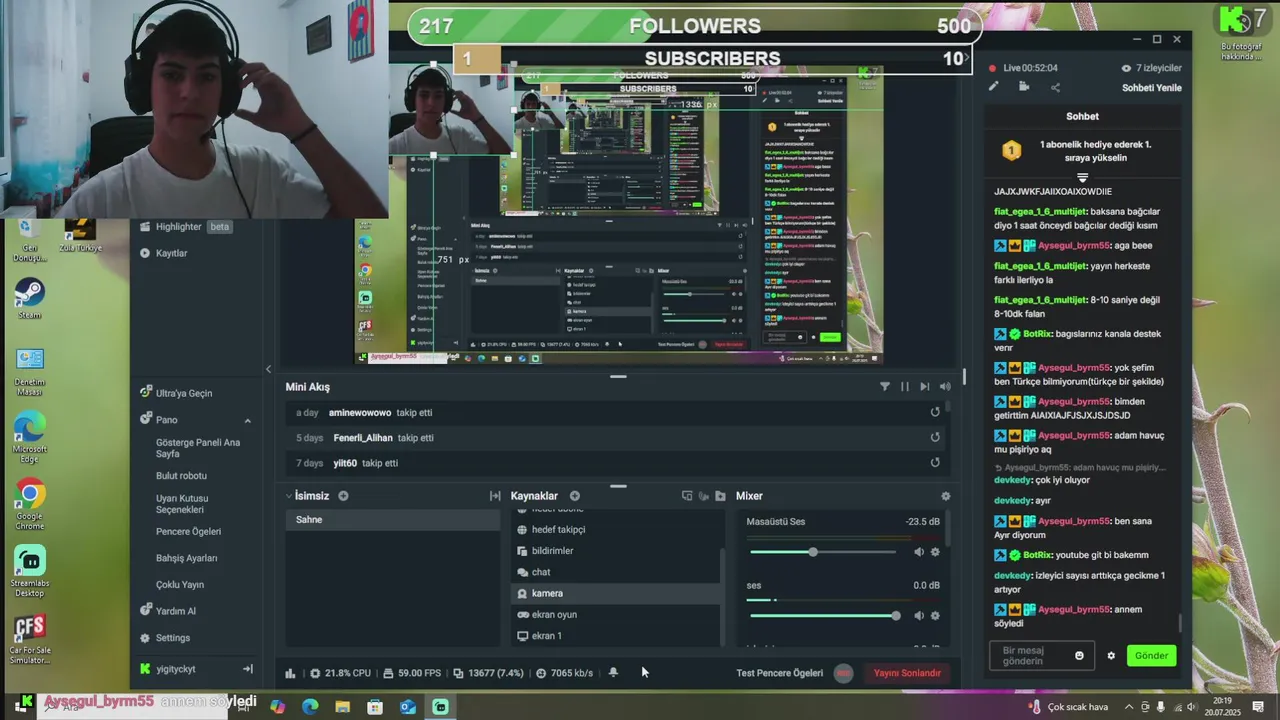Log out next to yigitcykyt

click(248, 669)
